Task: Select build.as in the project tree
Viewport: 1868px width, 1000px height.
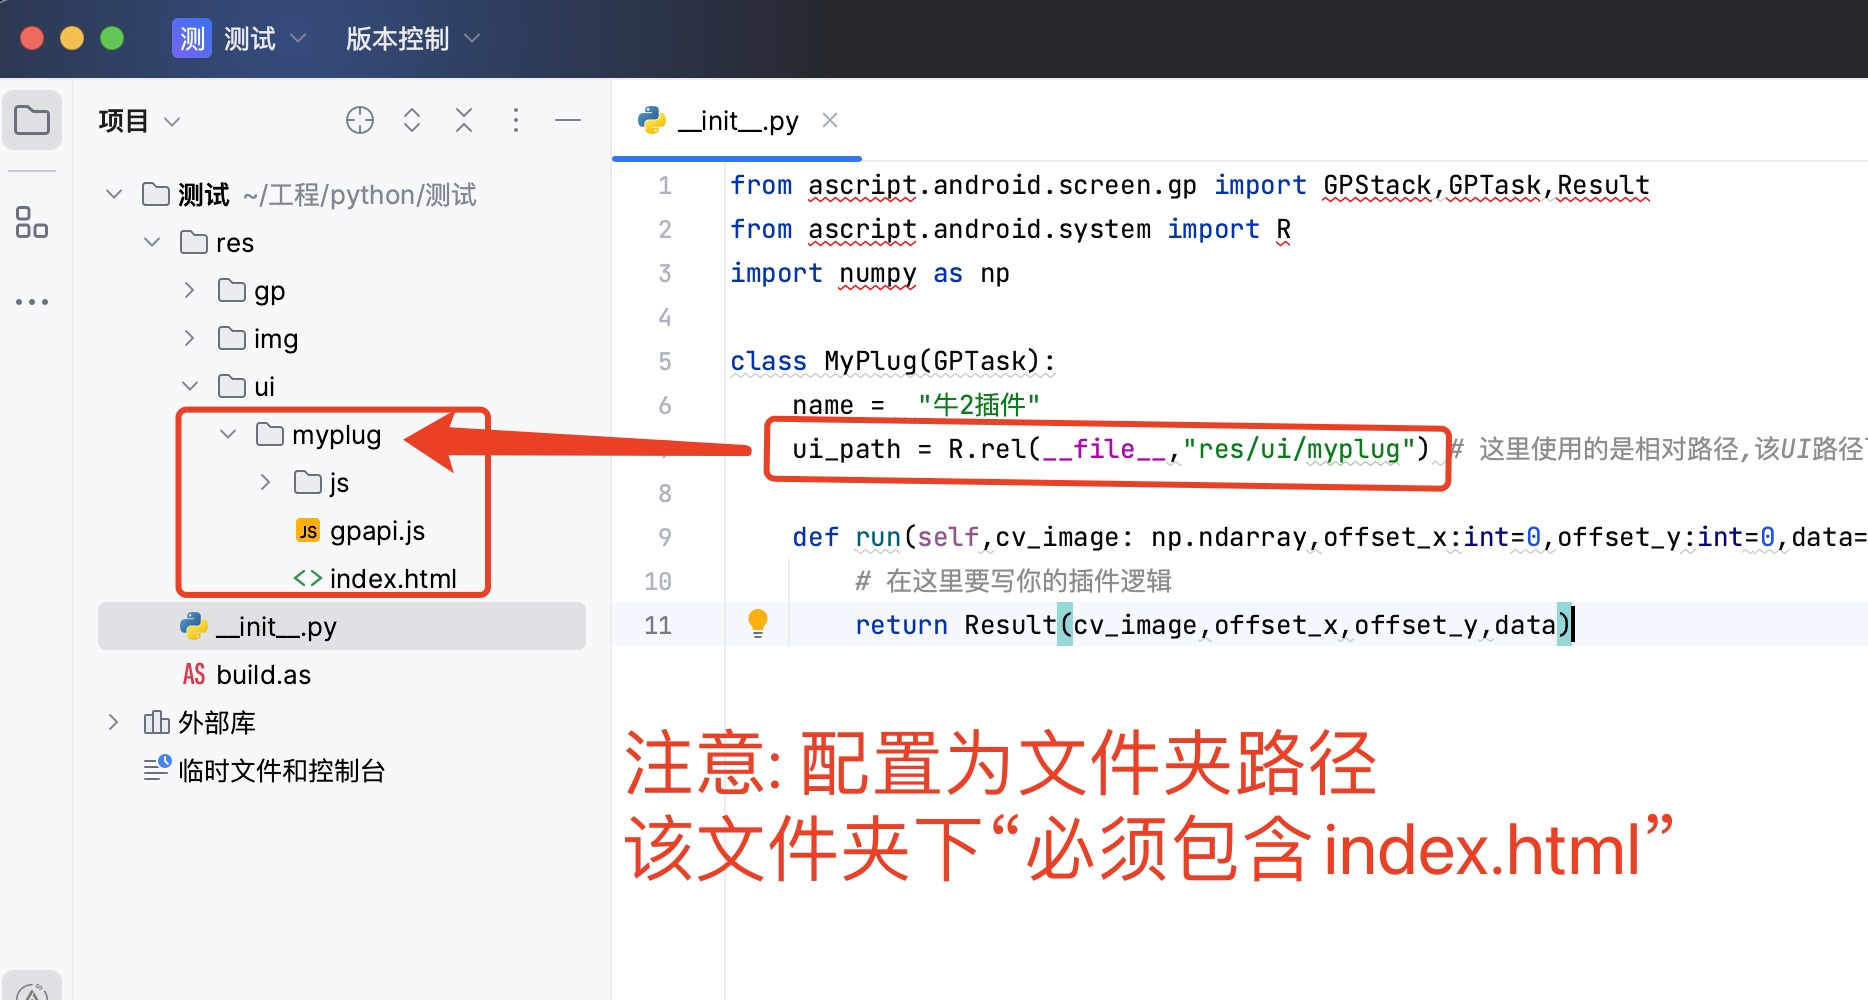Action: pos(263,675)
